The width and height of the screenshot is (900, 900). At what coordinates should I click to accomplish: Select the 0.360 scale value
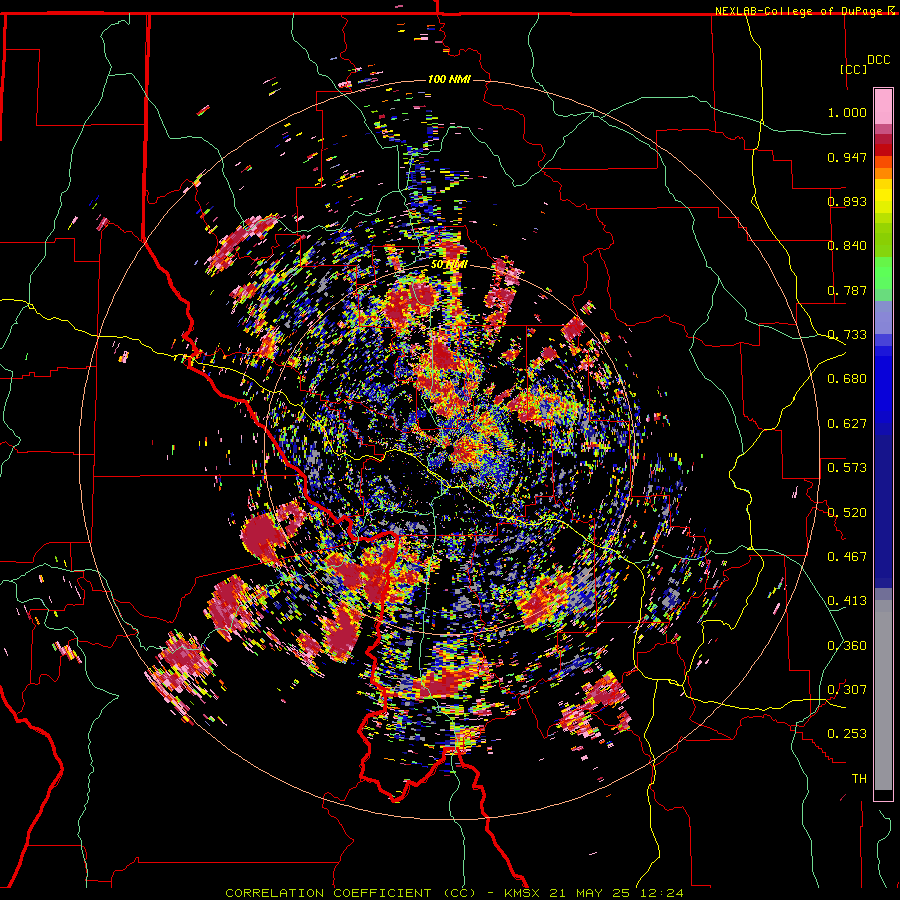coord(847,646)
